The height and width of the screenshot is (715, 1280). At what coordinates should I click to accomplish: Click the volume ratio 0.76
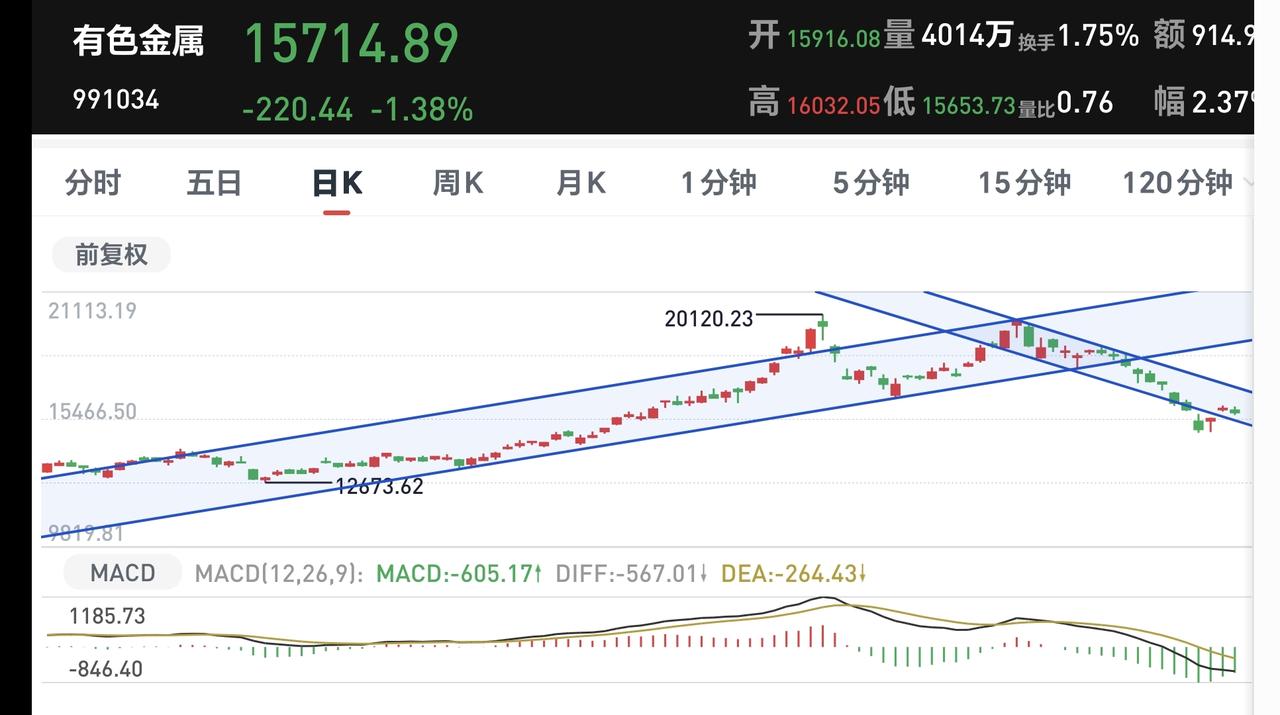(1085, 102)
